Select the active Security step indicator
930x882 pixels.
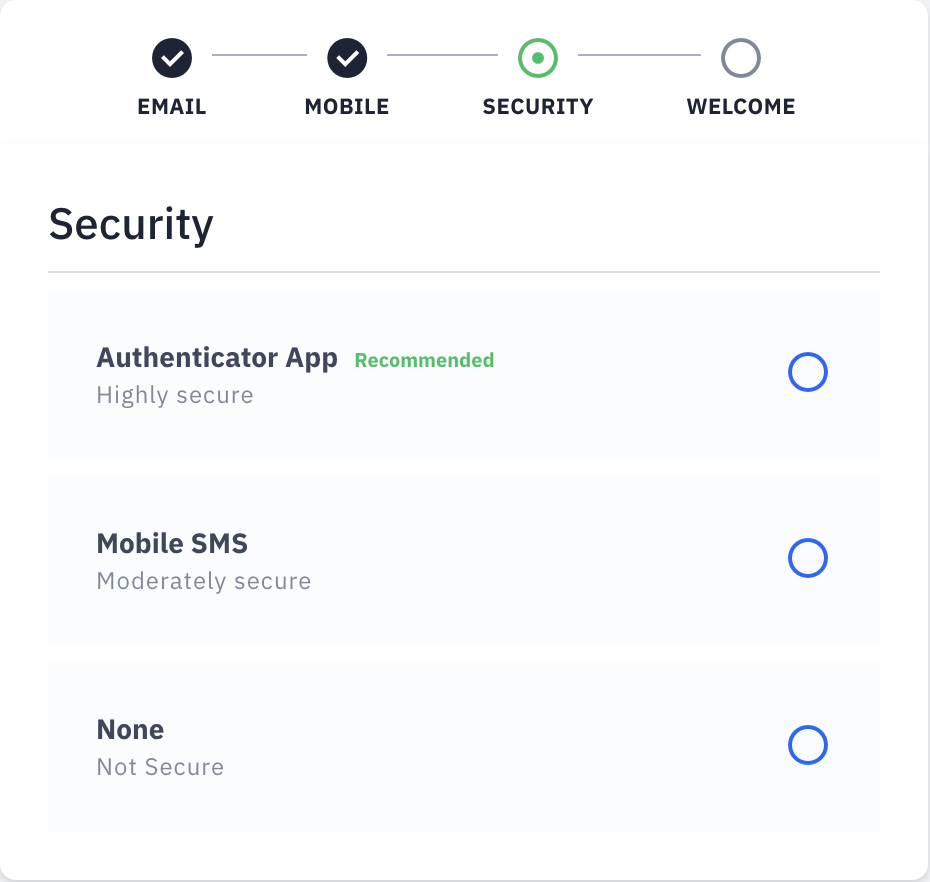(x=537, y=58)
